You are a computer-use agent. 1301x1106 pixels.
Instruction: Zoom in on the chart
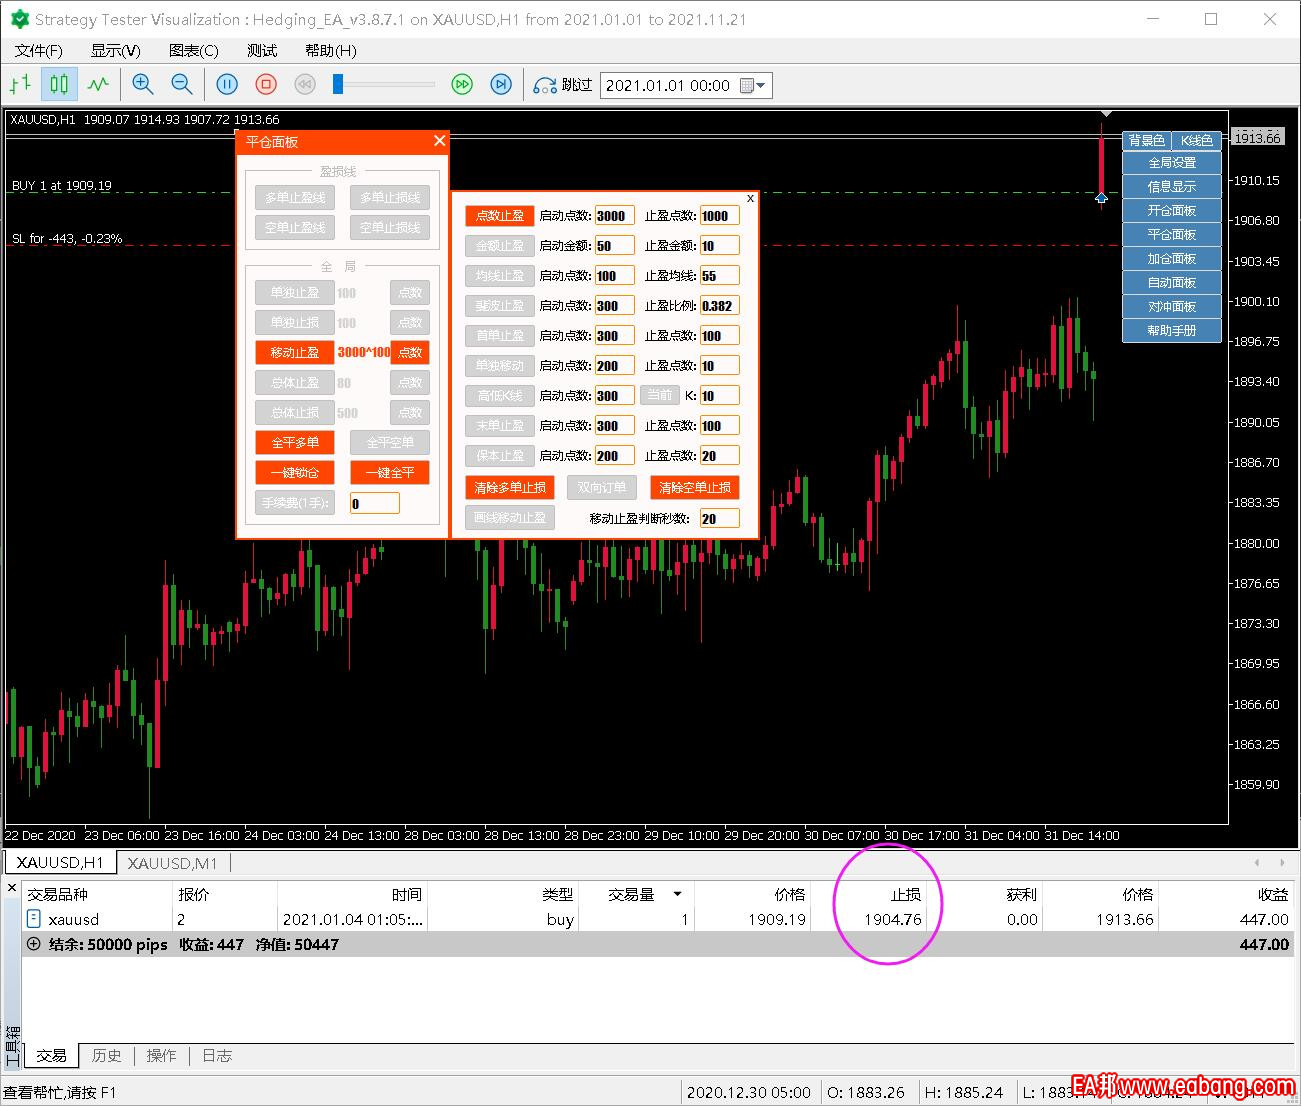pyautogui.click(x=143, y=85)
